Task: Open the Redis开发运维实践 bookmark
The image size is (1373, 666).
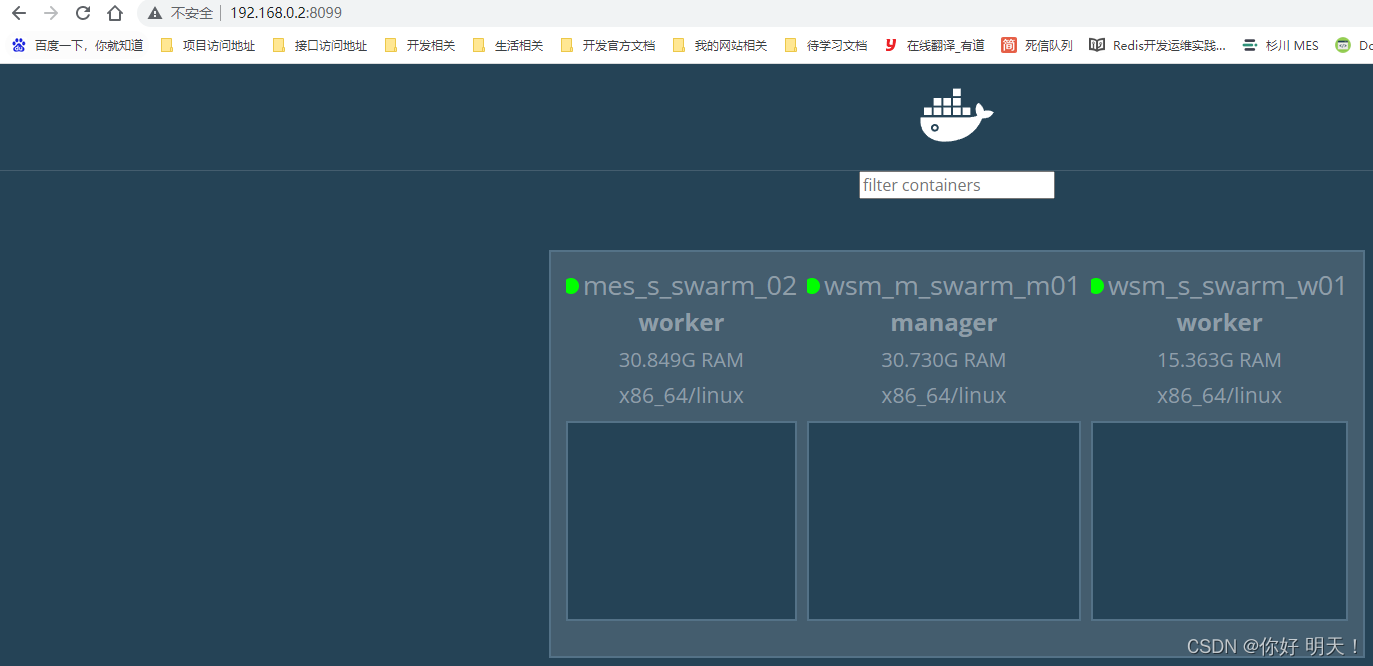Action: [x=1157, y=45]
